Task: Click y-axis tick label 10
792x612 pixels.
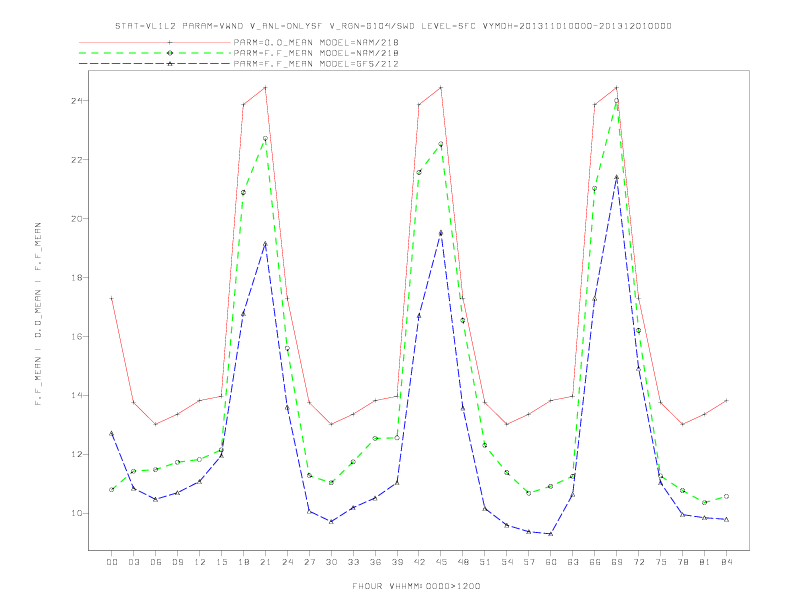Action: click(x=77, y=513)
